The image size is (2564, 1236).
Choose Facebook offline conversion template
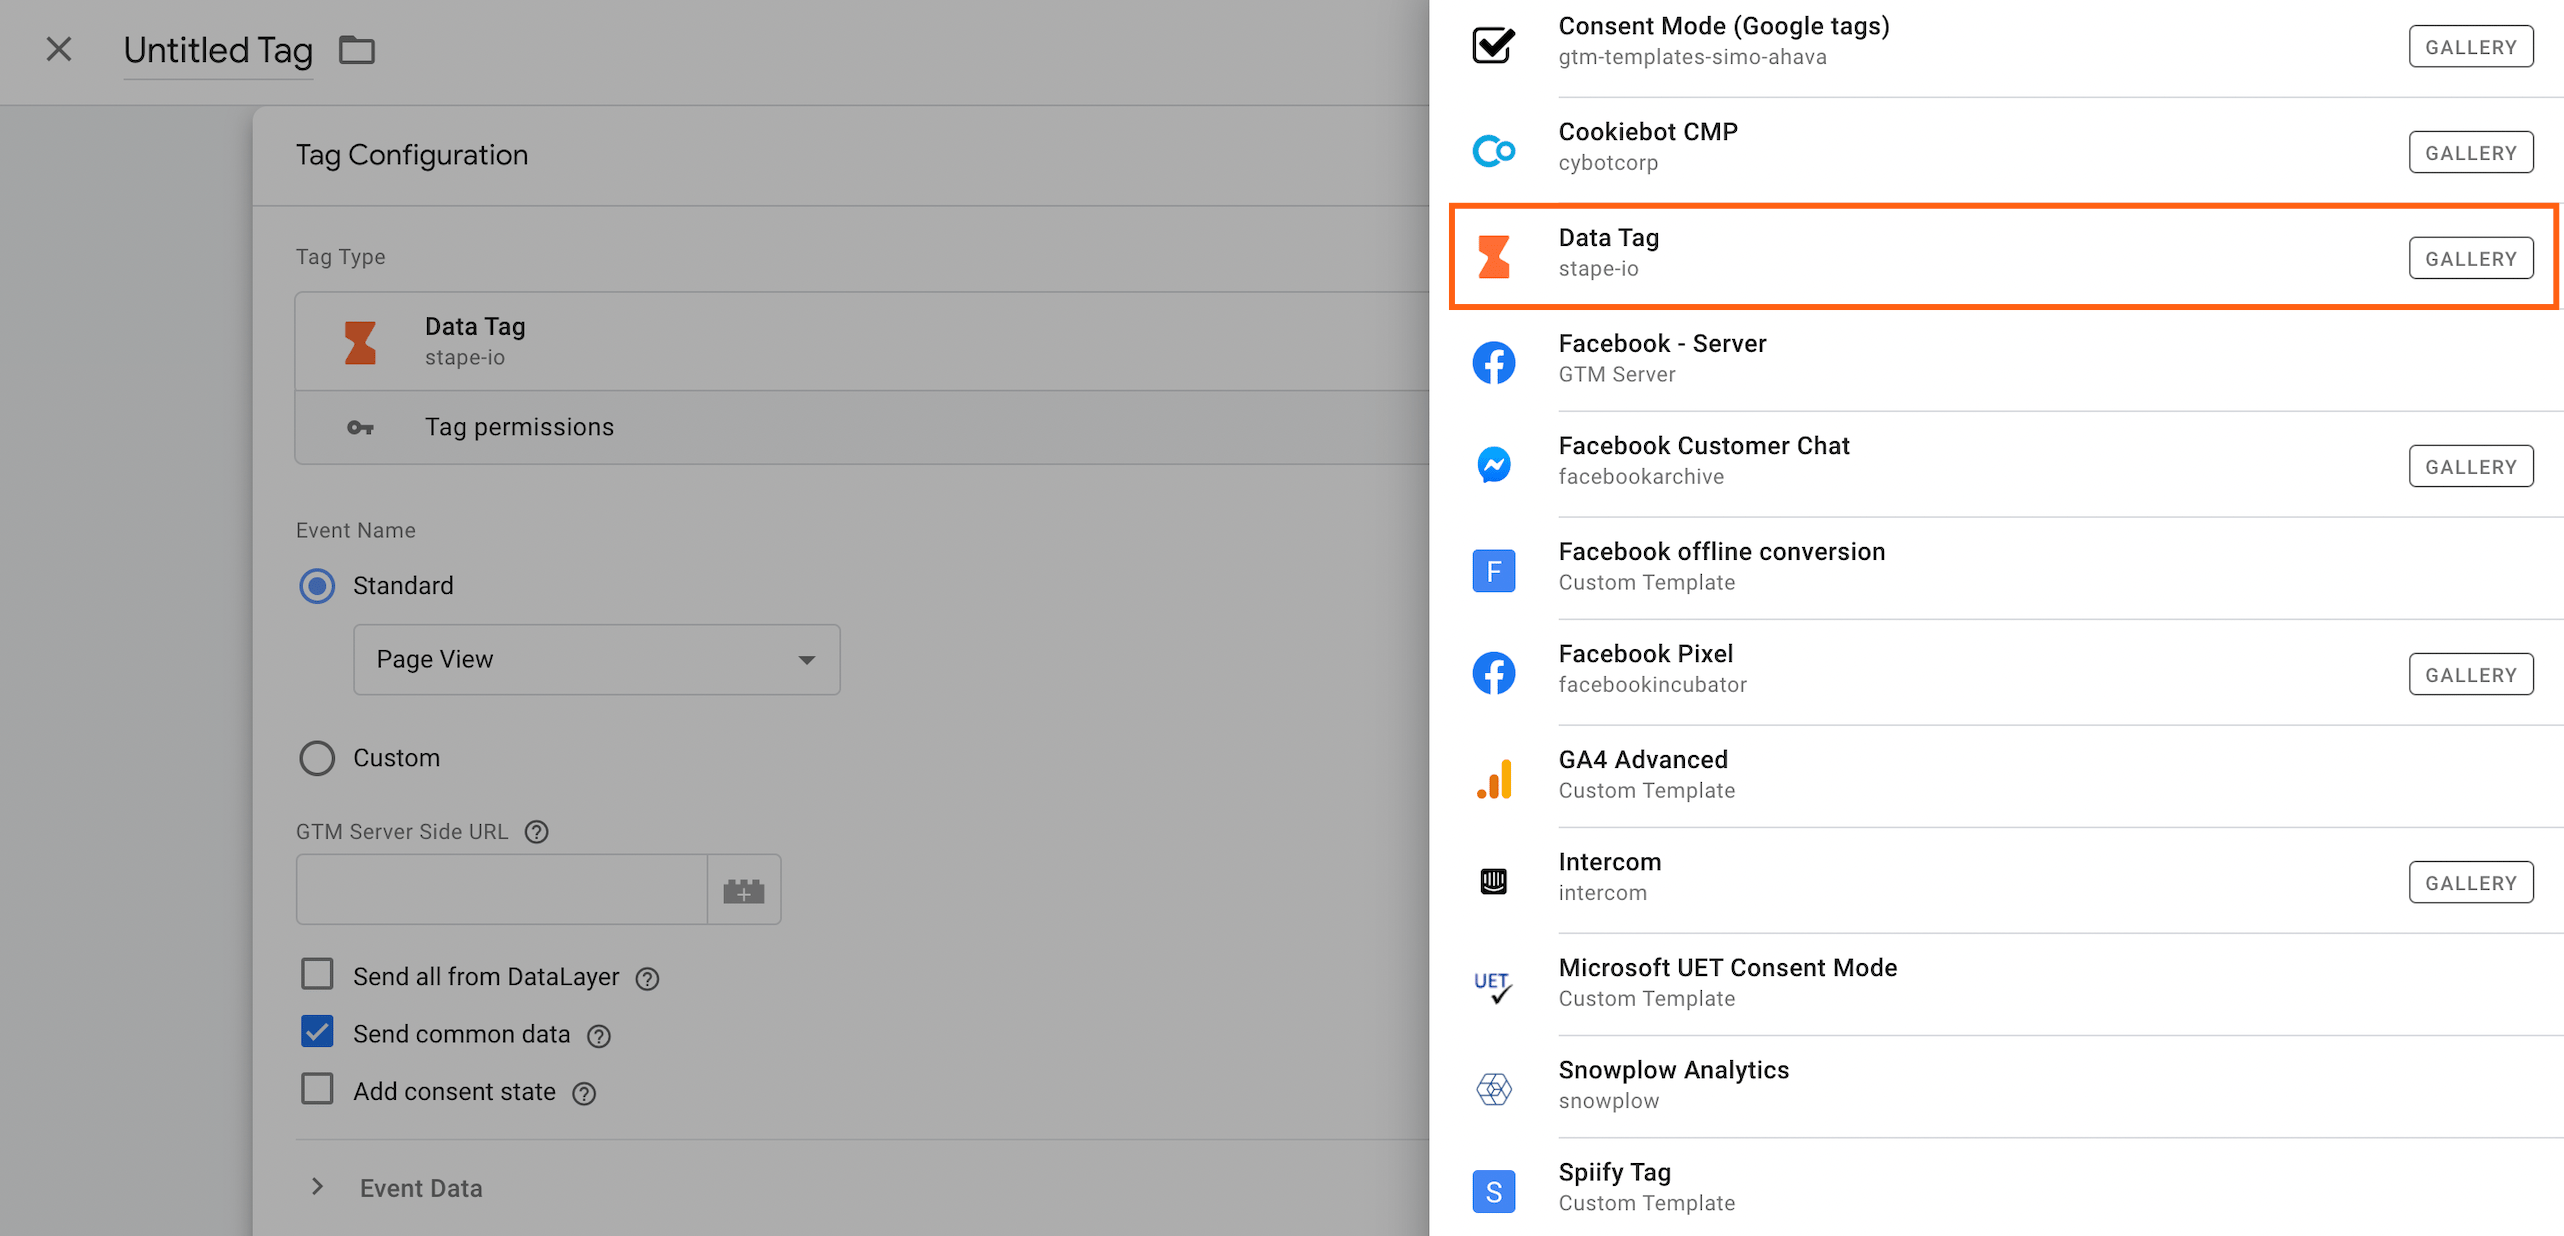click(1996, 568)
